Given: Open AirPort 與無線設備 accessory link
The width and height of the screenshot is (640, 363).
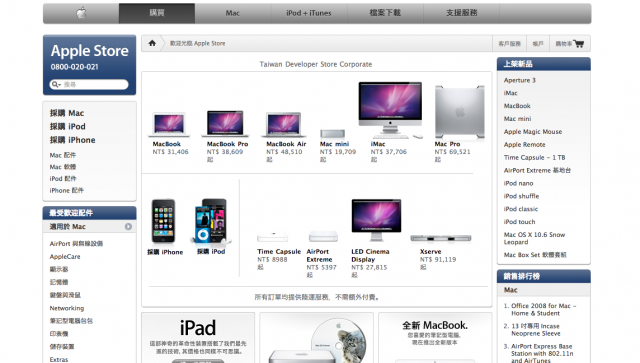Looking at the screenshot, I should [x=76, y=244].
